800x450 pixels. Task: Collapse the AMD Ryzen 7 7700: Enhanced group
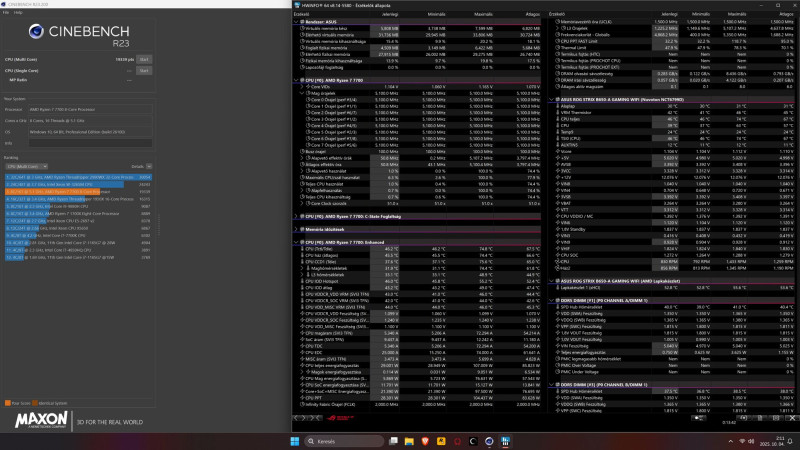click(x=296, y=242)
